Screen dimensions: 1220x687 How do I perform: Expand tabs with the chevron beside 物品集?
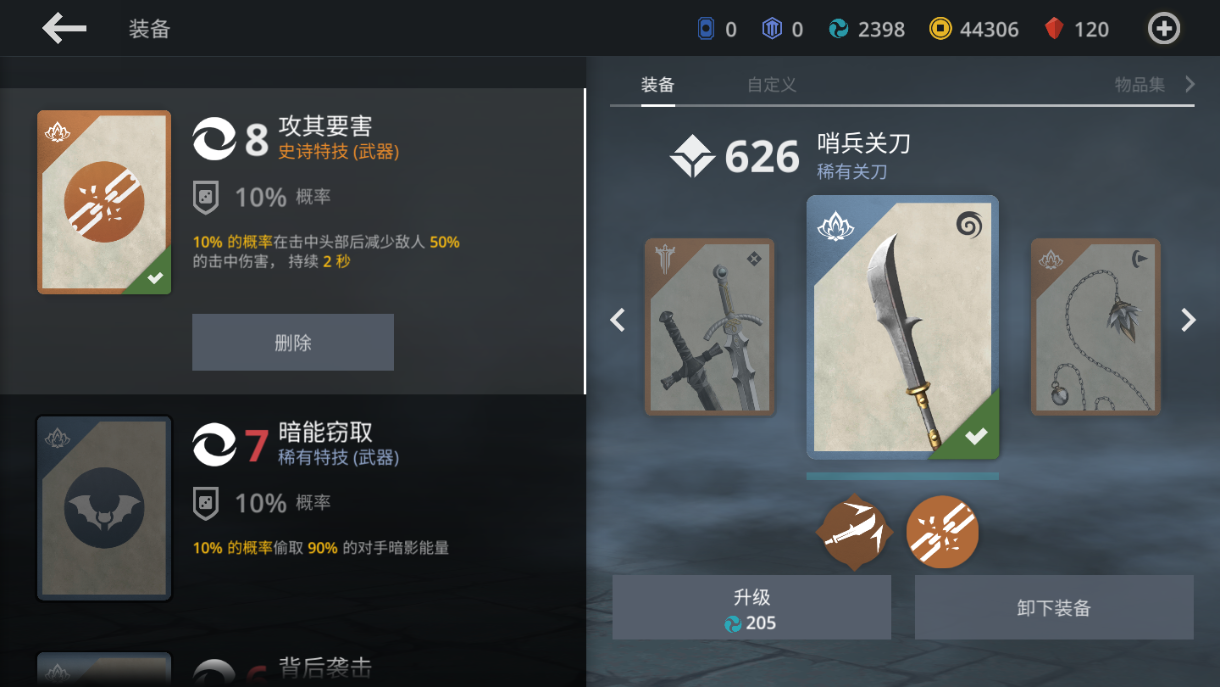1190,84
